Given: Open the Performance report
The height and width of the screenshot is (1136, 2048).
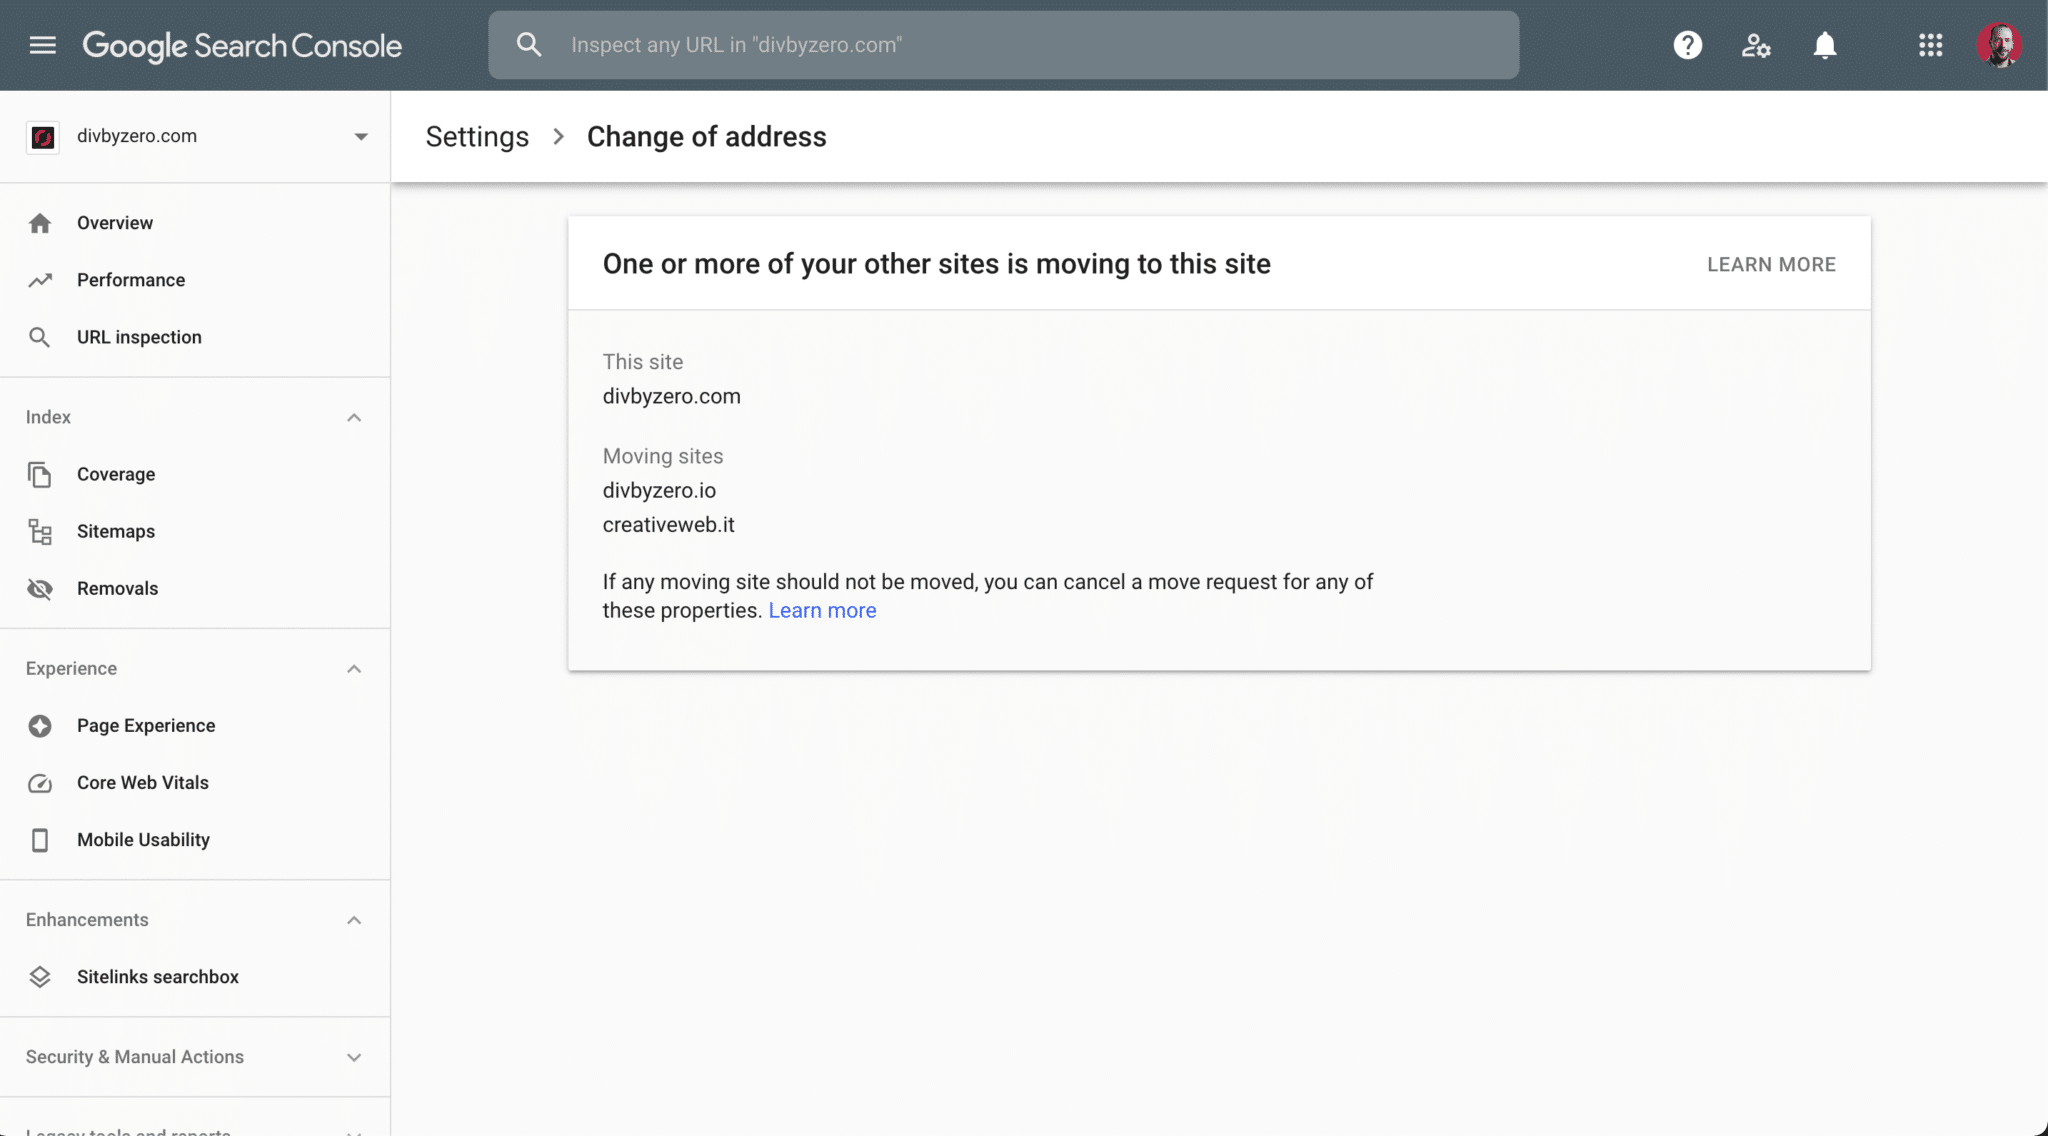Looking at the screenshot, I should pos(131,280).
